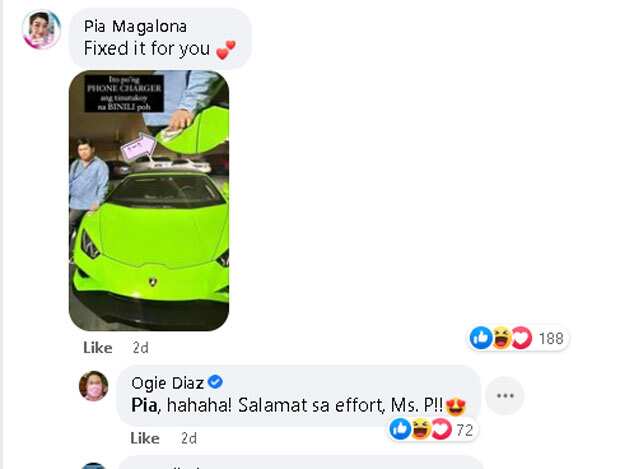Click Pia Magalona's name link

coord(135,26)
